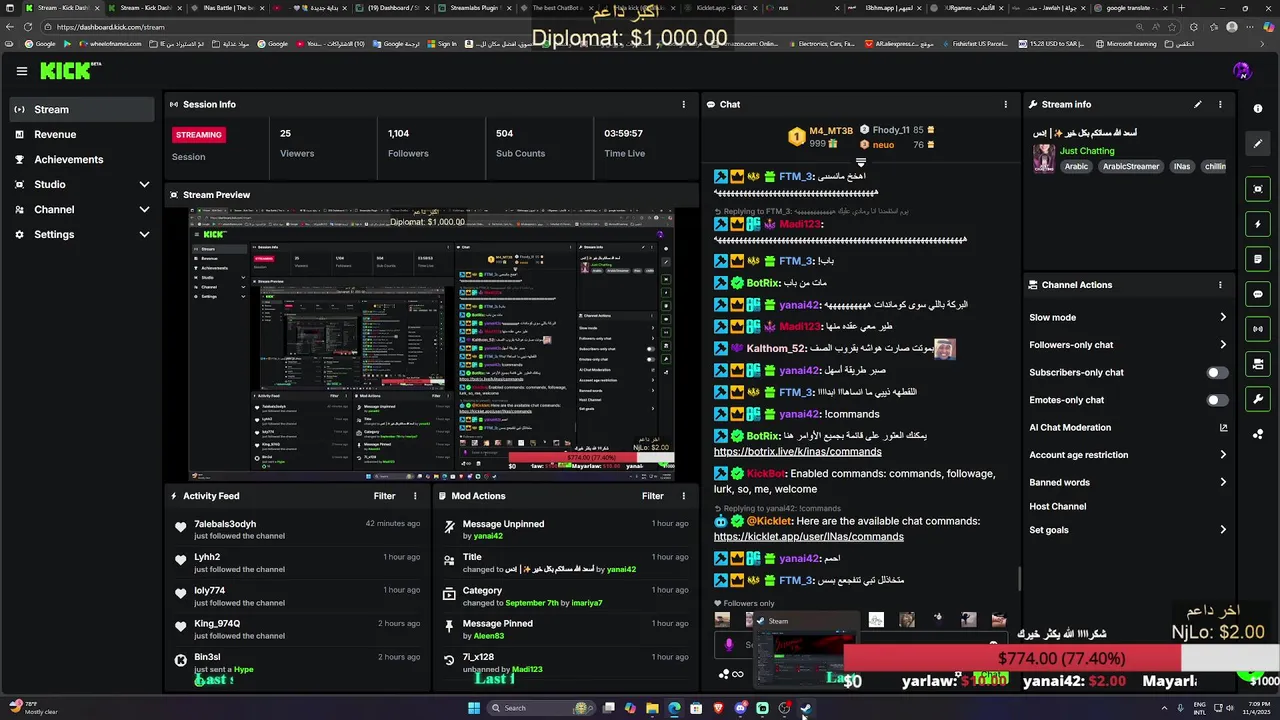Open the kicklet.app commands link

[808, 537]
